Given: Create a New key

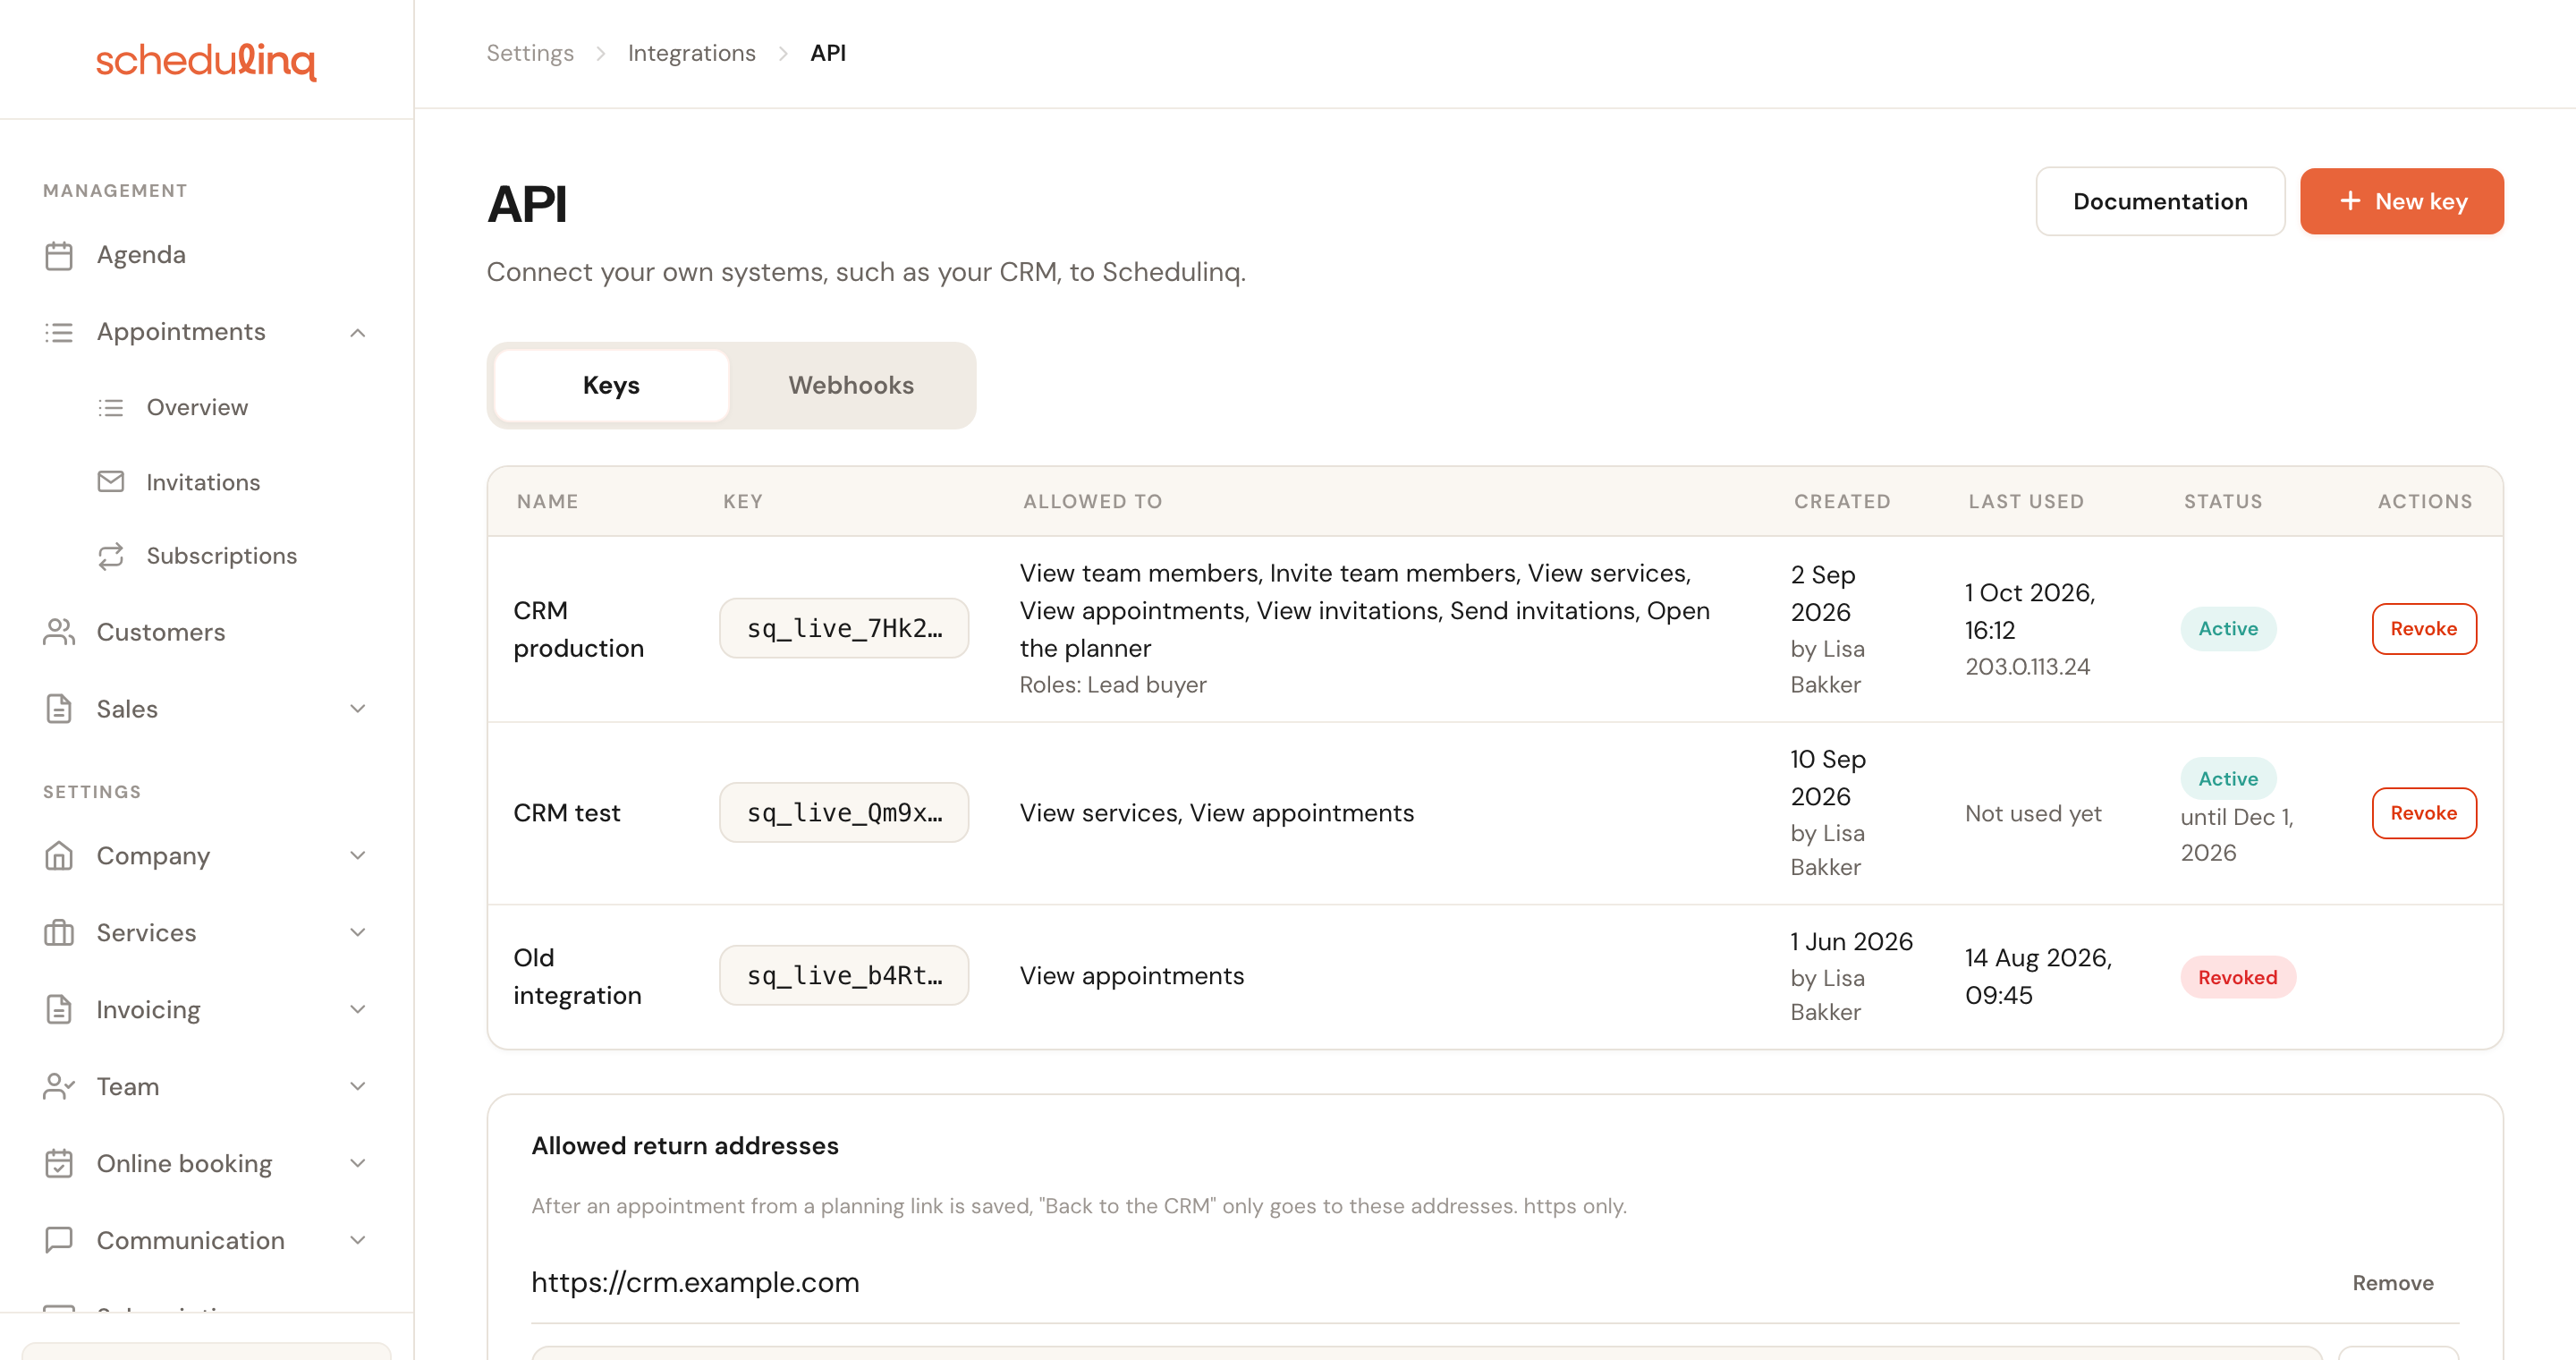Looking at the screenshot, I should (x=2402, y=201).
